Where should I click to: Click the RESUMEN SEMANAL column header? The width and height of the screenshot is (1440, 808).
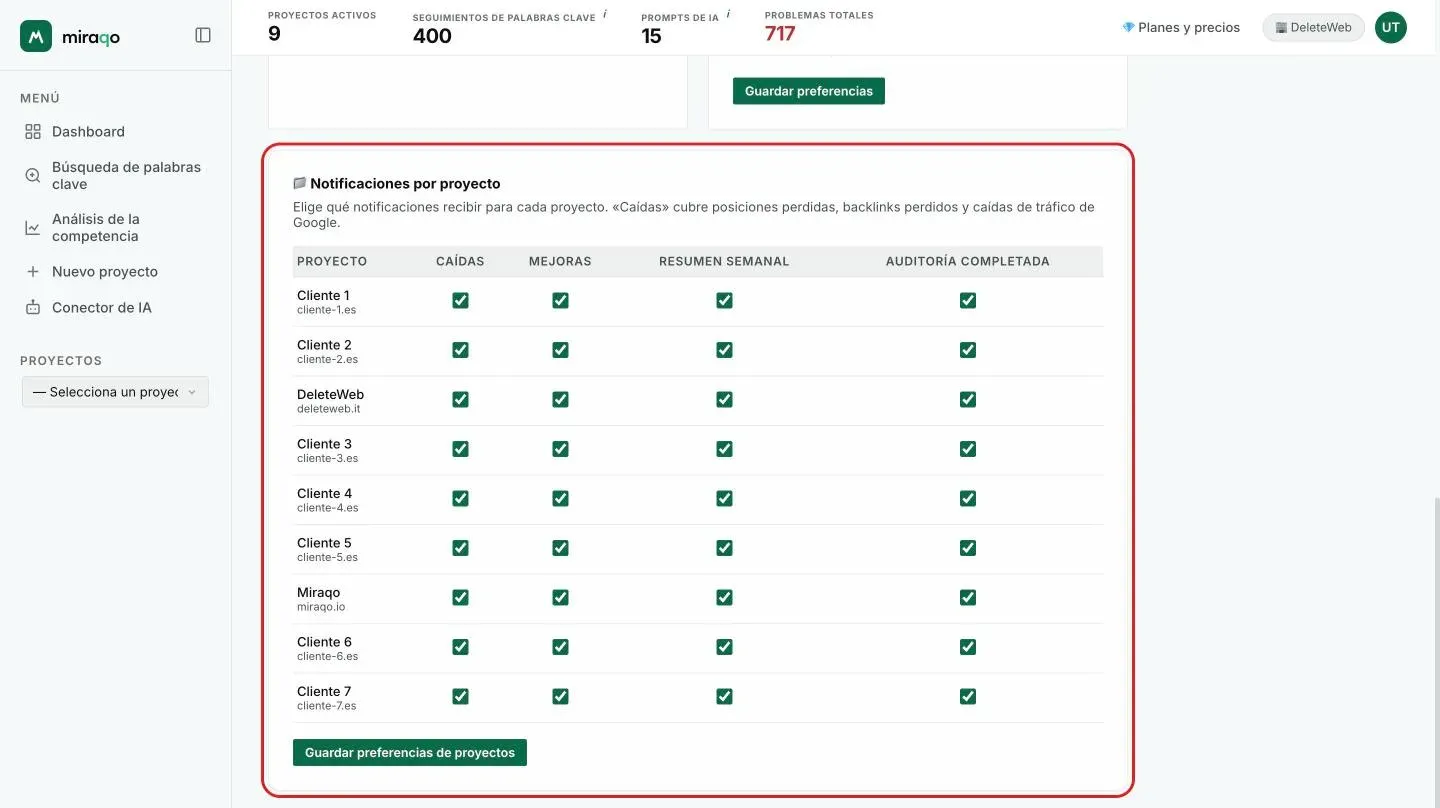[724, 262]
